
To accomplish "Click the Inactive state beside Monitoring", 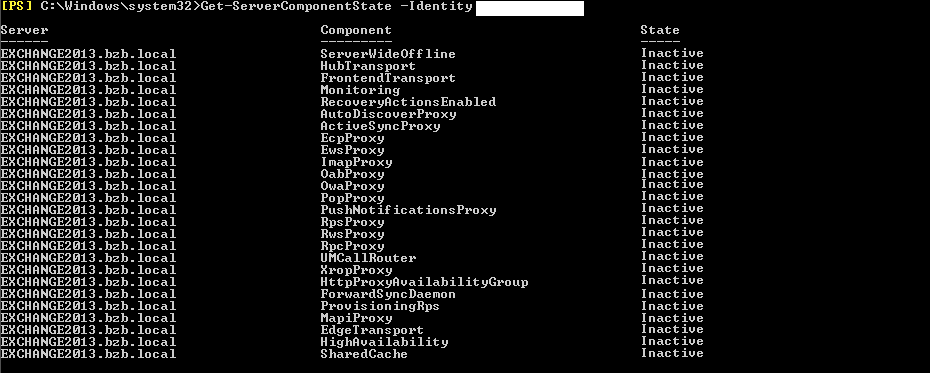I will (672, 90).
